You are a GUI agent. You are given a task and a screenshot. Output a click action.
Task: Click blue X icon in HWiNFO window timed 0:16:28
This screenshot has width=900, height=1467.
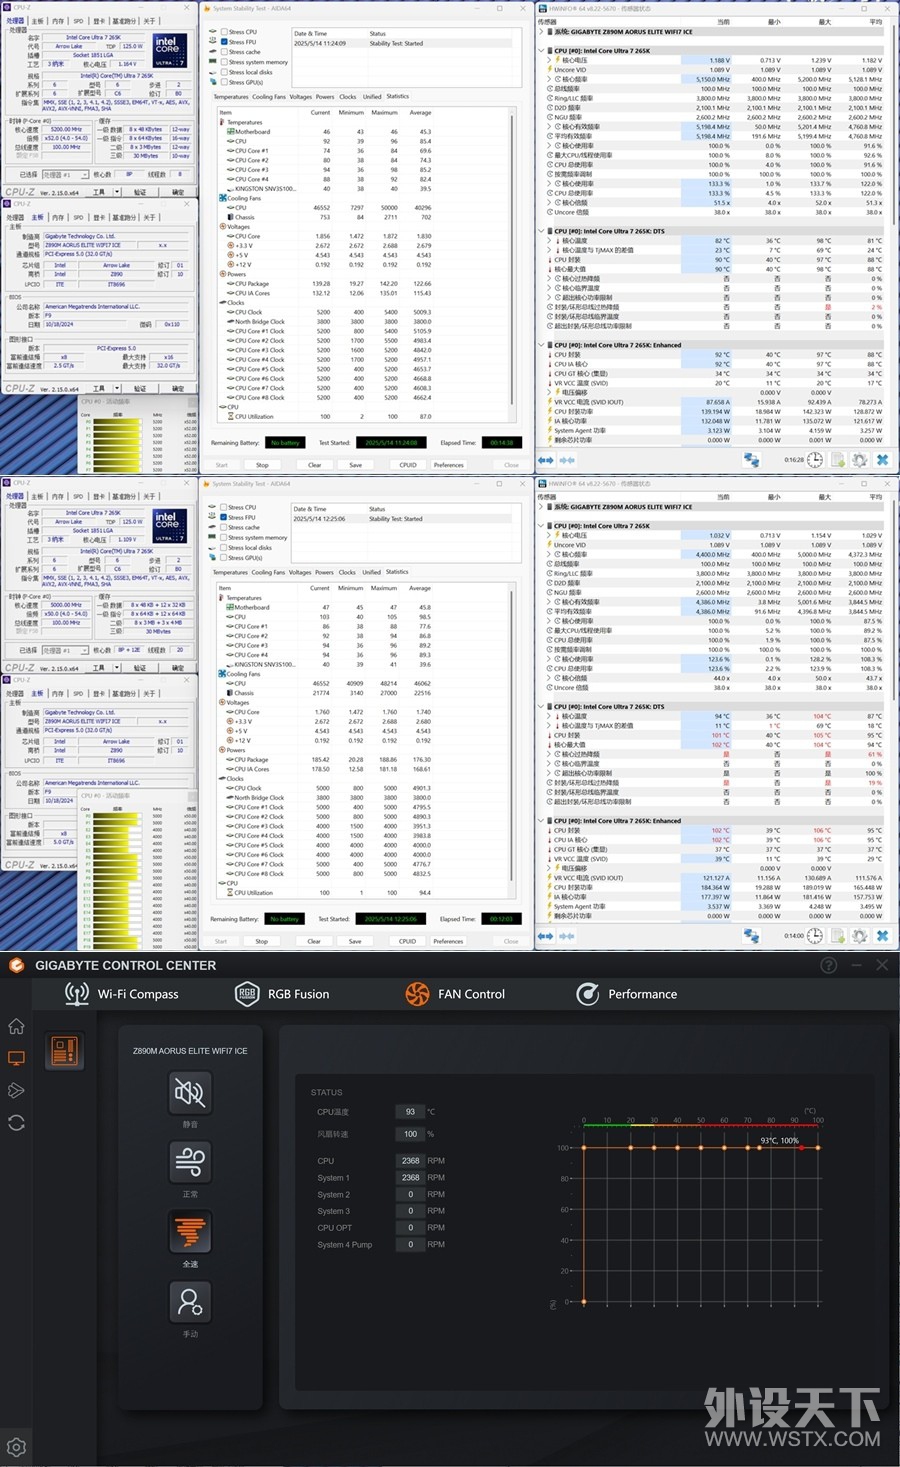[x=882, y=460]
